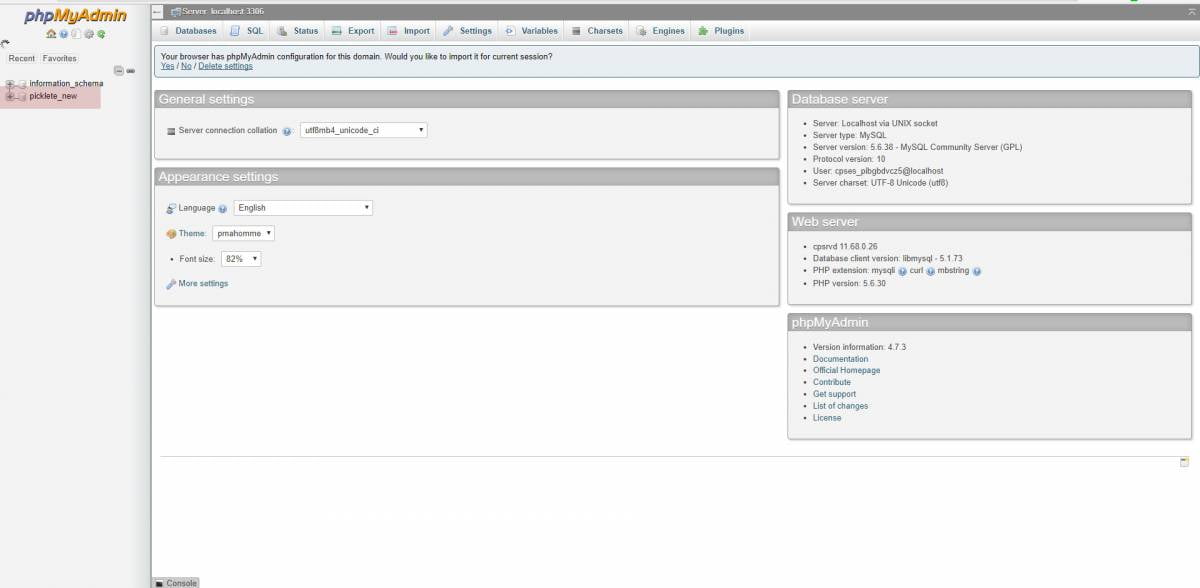Open the License link
Screen dimensions: 1200x588
(x=827, y=418)
